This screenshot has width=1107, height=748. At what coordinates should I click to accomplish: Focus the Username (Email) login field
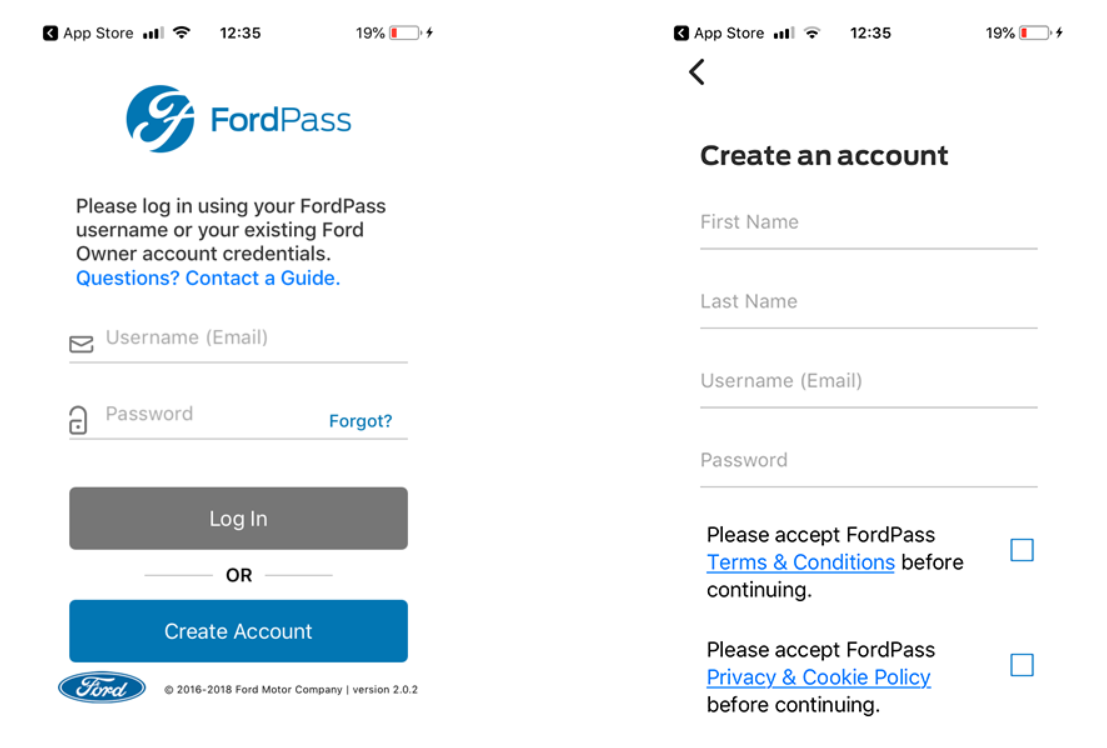pyautogui.click(x=250, y=338)
